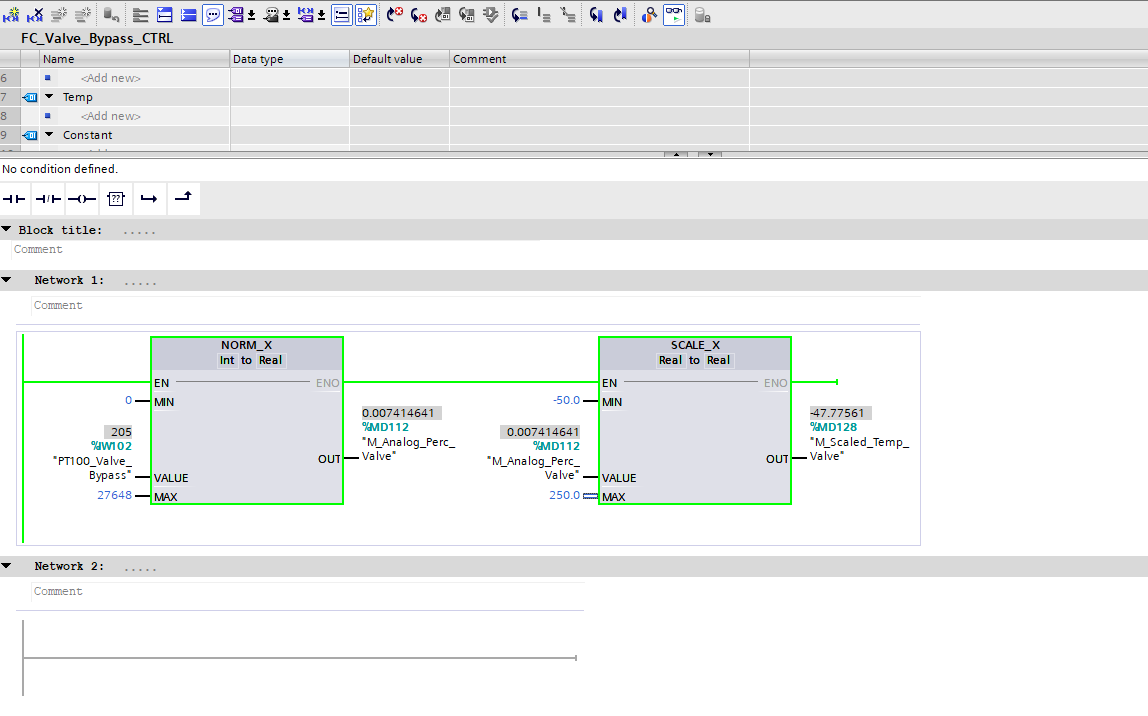Click the Data type column header
1148x716 pixels.
(x=289, y=59)
